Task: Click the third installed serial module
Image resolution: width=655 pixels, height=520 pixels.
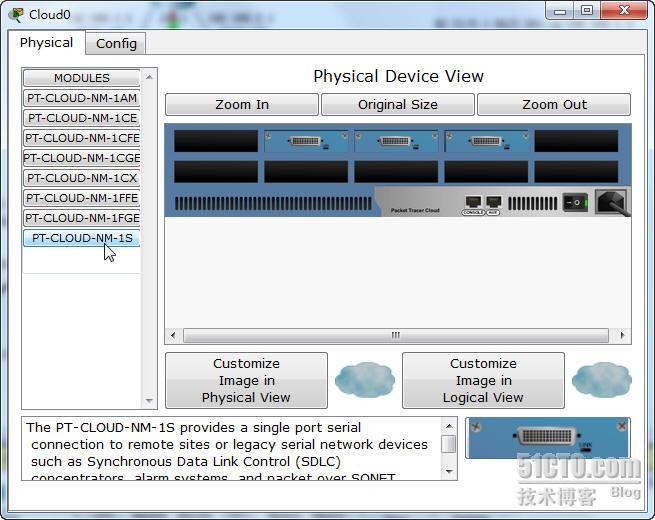Action: (x=486, y=141)
